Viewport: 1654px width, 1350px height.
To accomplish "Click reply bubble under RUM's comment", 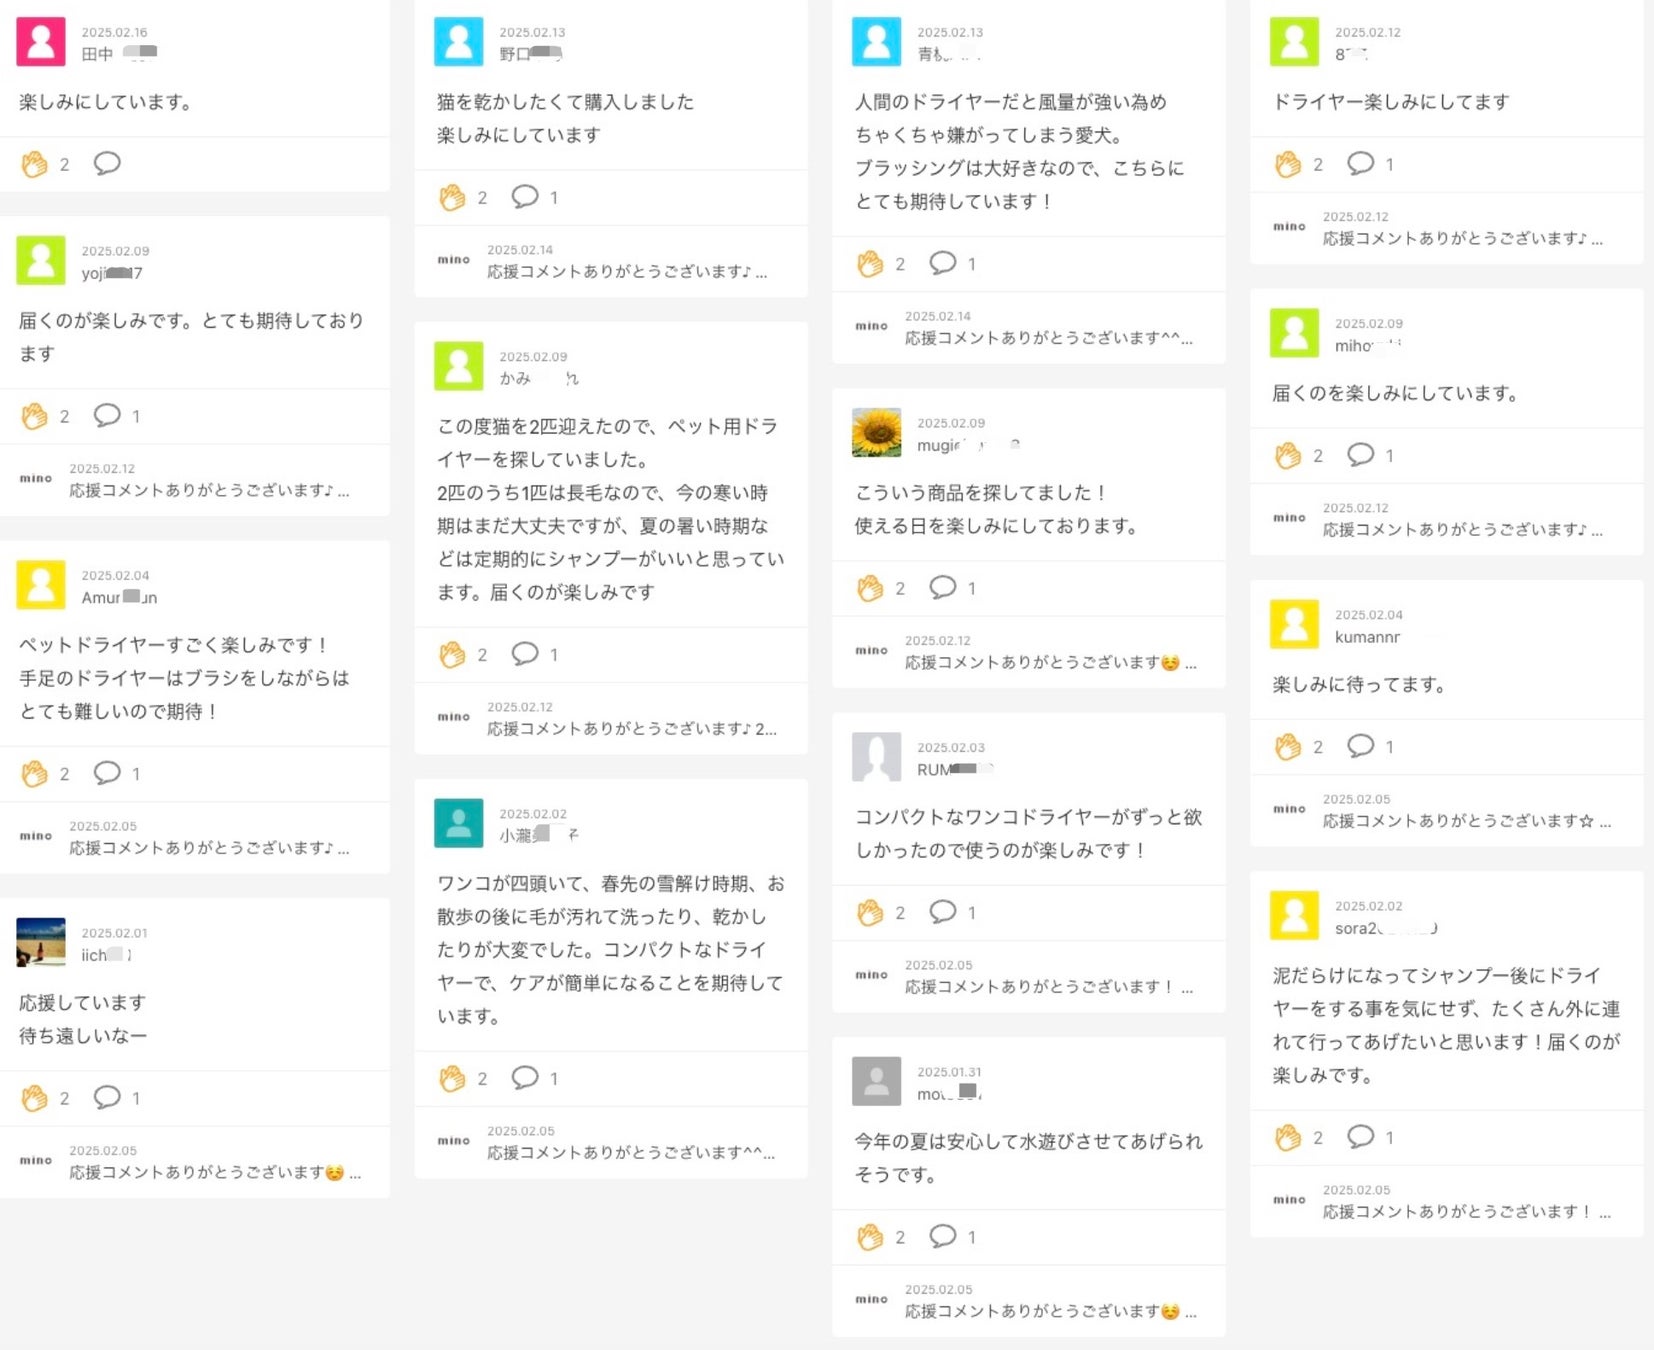I will [x=942, y=912].
